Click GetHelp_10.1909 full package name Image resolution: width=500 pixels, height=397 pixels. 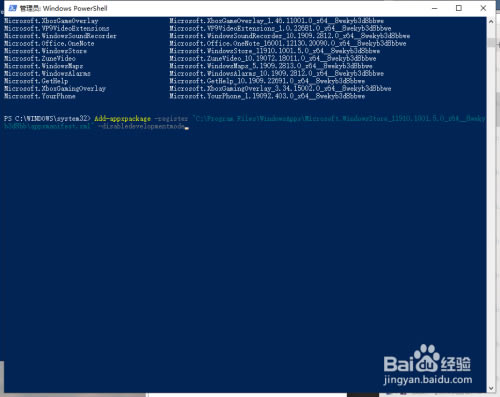coord(267,81)
